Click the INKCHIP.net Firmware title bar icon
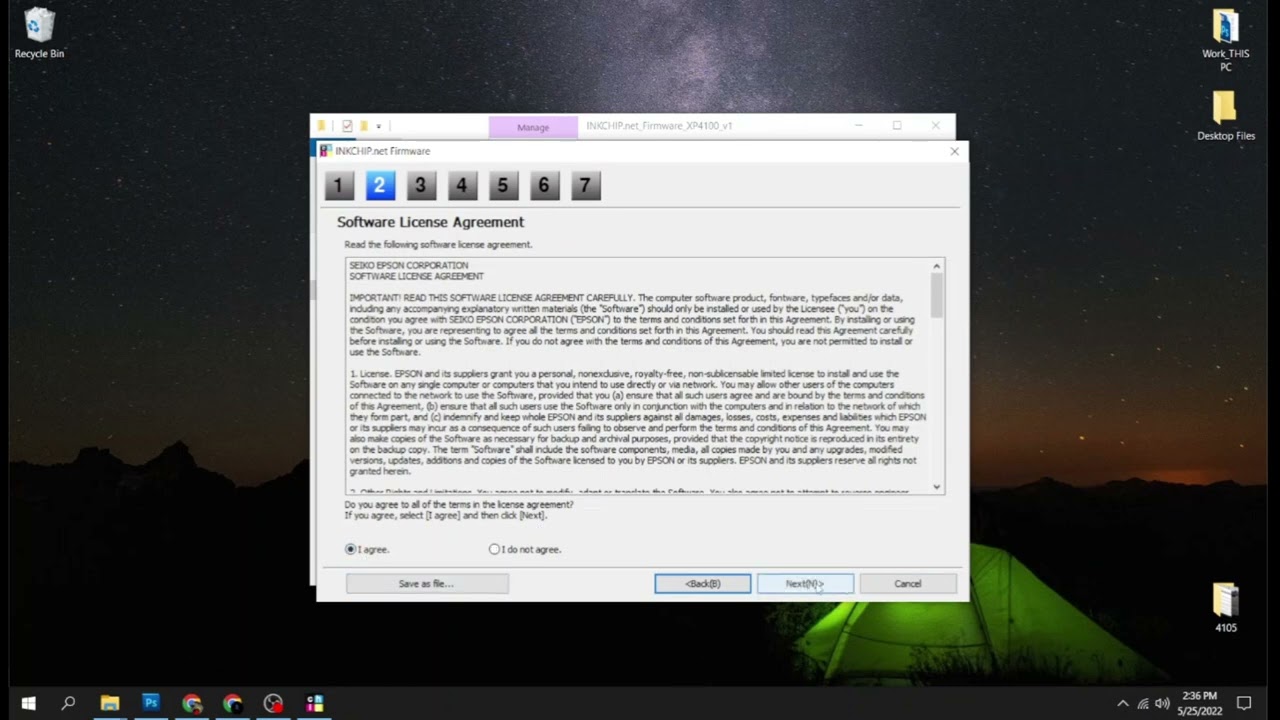The width and height of the screenshot is (1280, 720). [x=326, y=151]
